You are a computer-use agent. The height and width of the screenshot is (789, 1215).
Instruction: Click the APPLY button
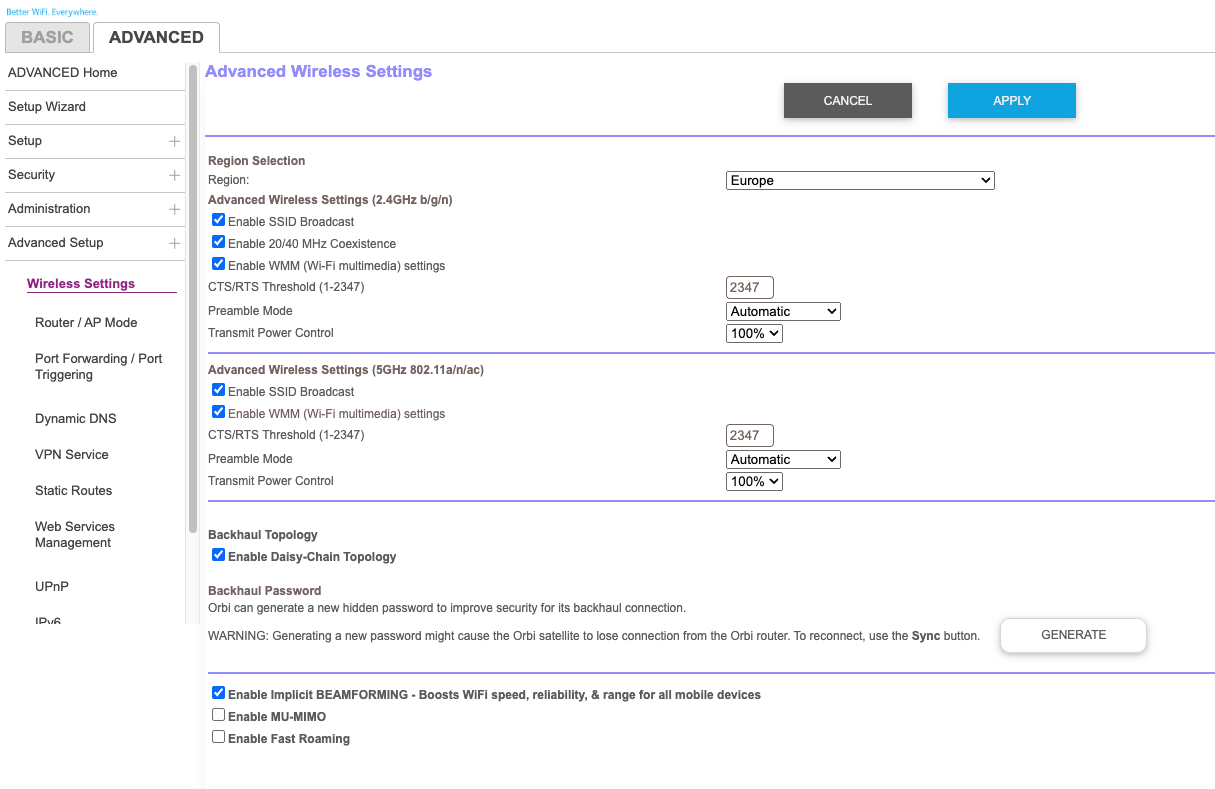[x=1011, y=101]
